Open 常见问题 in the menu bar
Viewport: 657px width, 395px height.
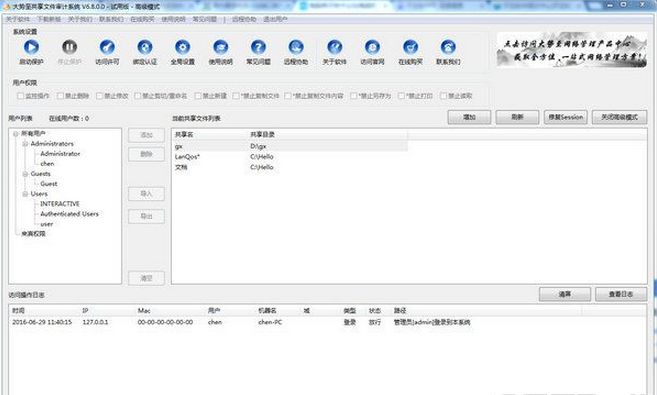204,19
